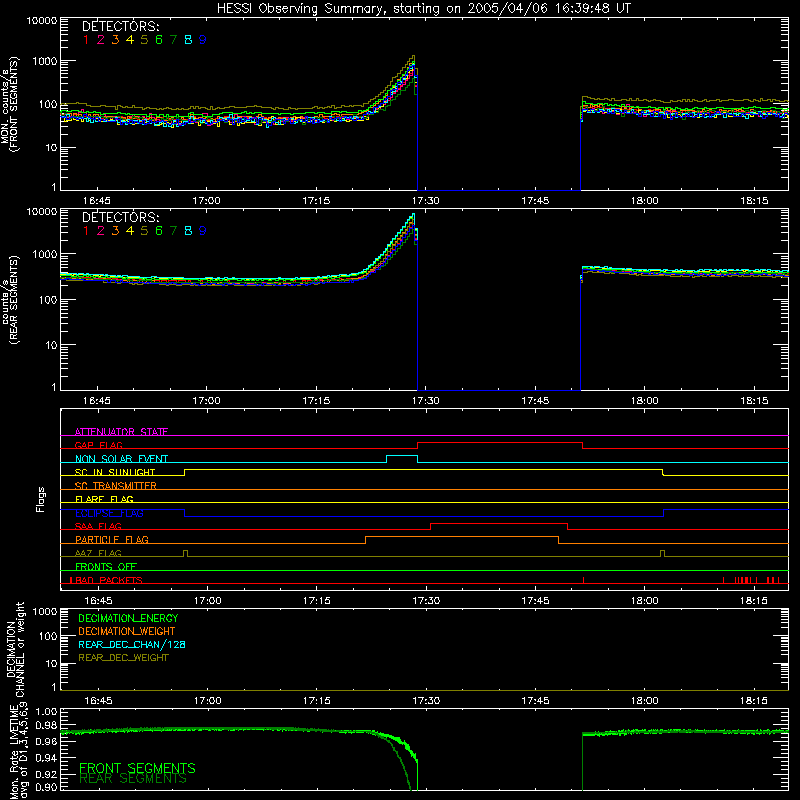Select detector 3 in front segments legend
The width and height of the screenshot is (800, 800).
click(115, 39)
